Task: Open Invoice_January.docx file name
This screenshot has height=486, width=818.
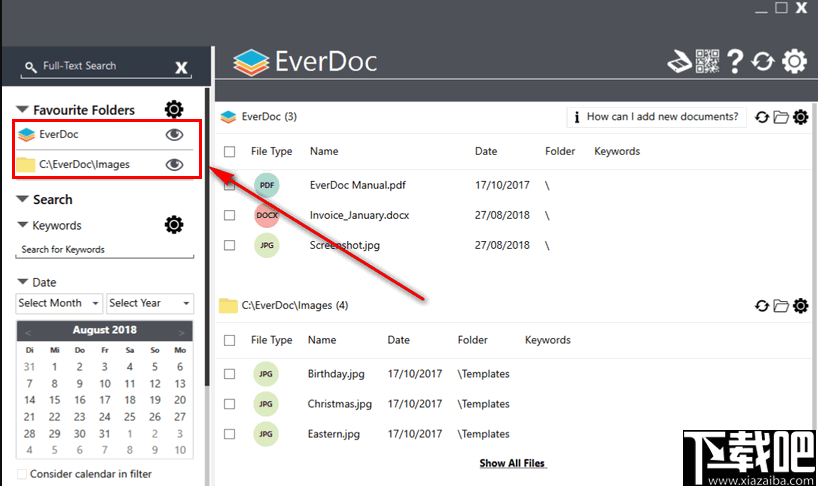Action: click(359, 215)
